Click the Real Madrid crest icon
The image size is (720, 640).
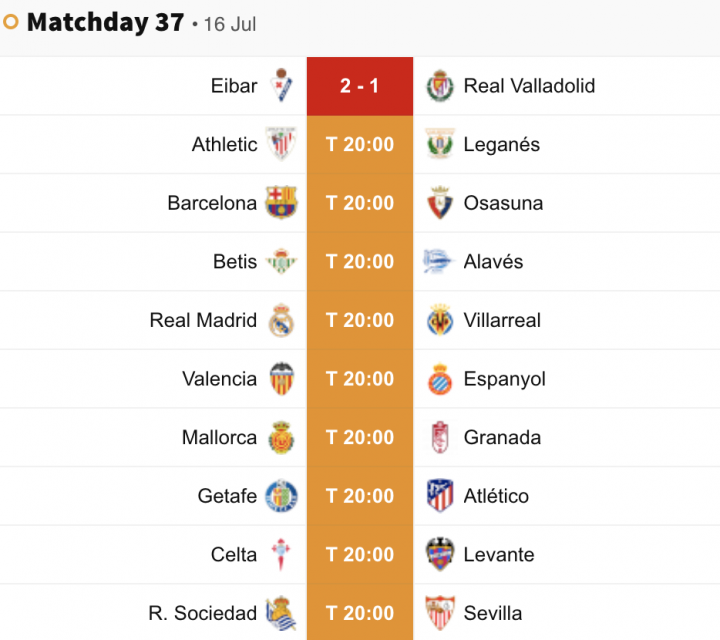[x=281, y=320]
